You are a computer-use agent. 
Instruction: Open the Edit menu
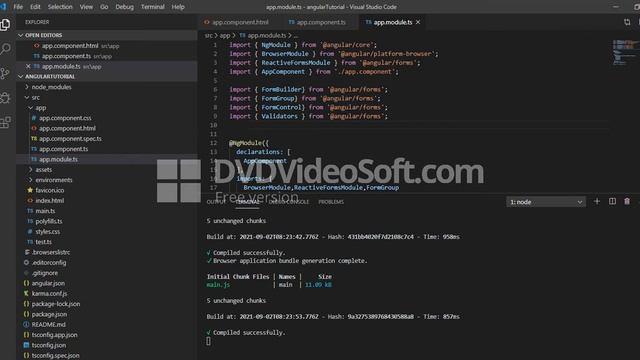tap(35, 7)
